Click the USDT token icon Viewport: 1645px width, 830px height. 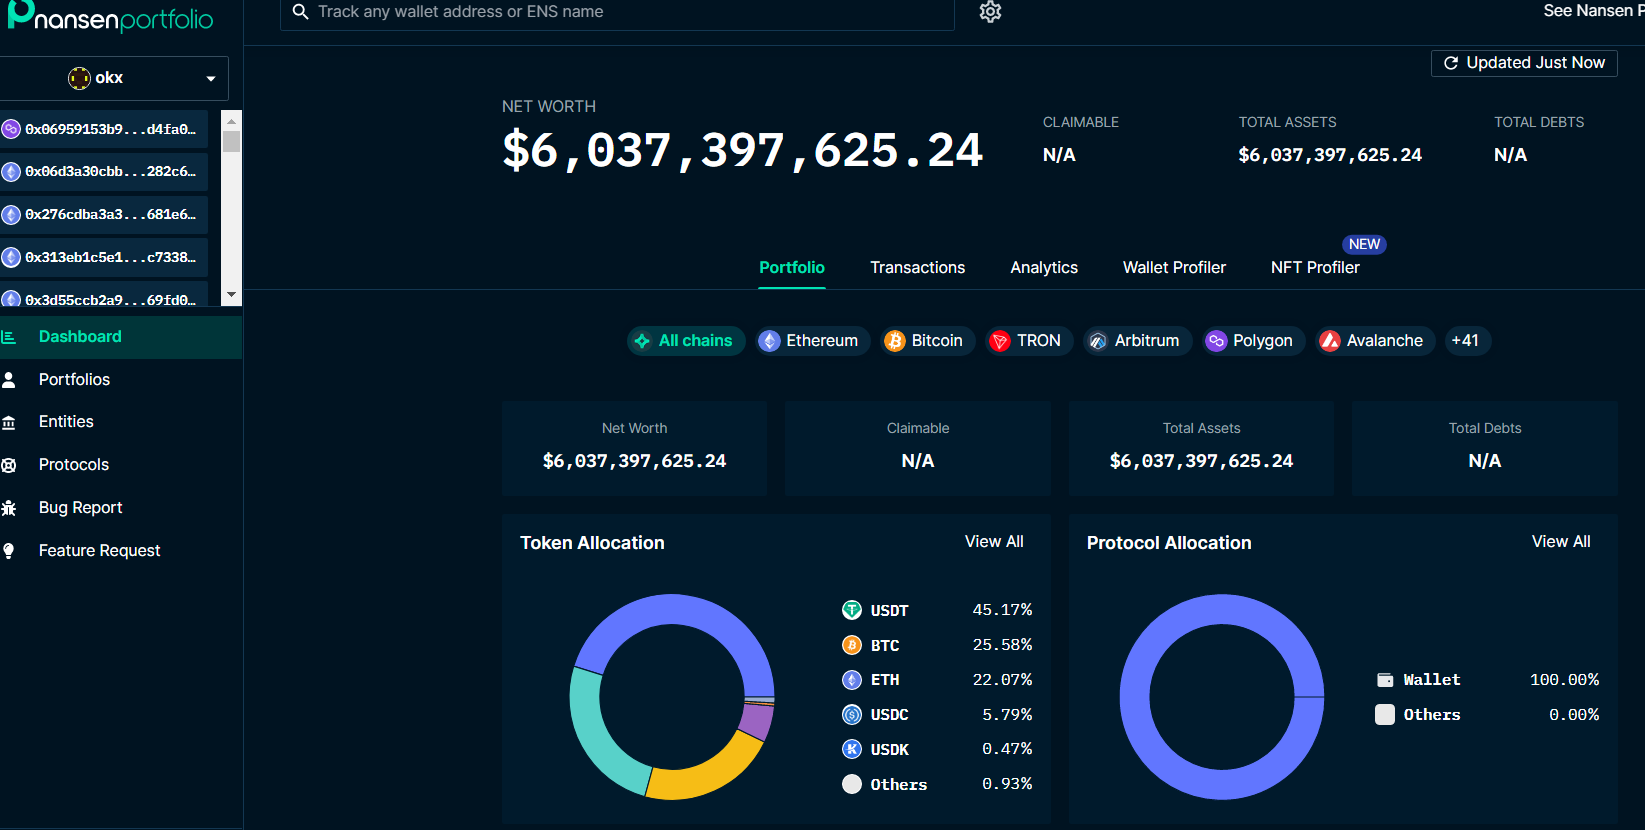(x=852, y=610)
